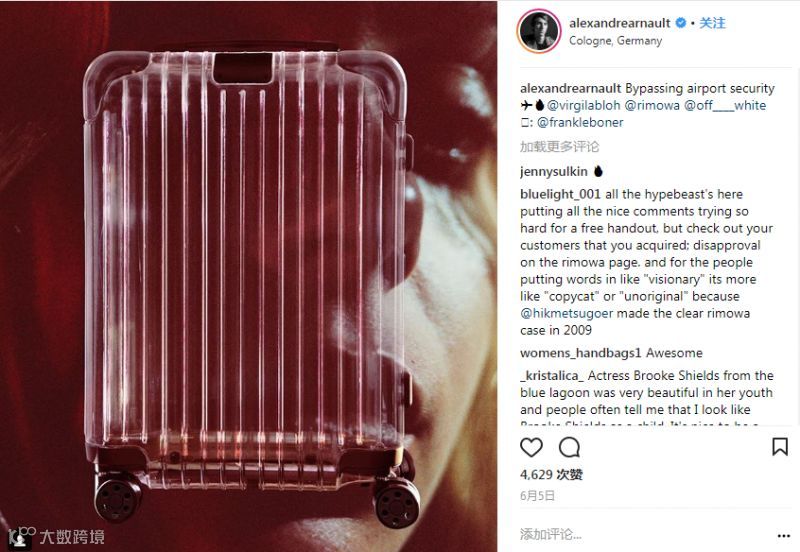The height and width of the screenshot is (552, 800).
Task: Open bluelight_001 commenter profile
Action: click(560, 194)
